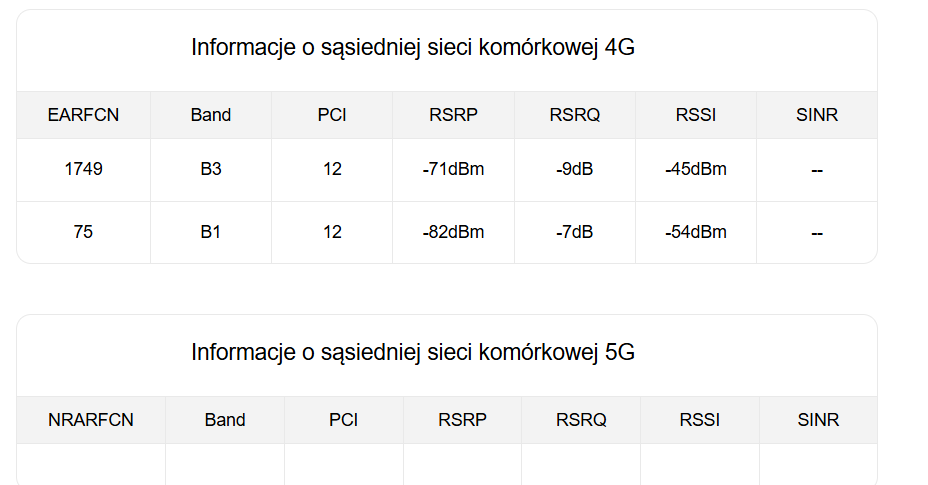
Task: Select the -45dBm RSSI value
Action: [x=695, y=169]
